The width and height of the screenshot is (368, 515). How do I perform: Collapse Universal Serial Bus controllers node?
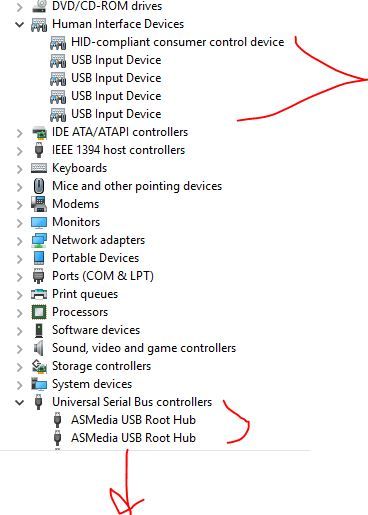[x=20, y=402]
